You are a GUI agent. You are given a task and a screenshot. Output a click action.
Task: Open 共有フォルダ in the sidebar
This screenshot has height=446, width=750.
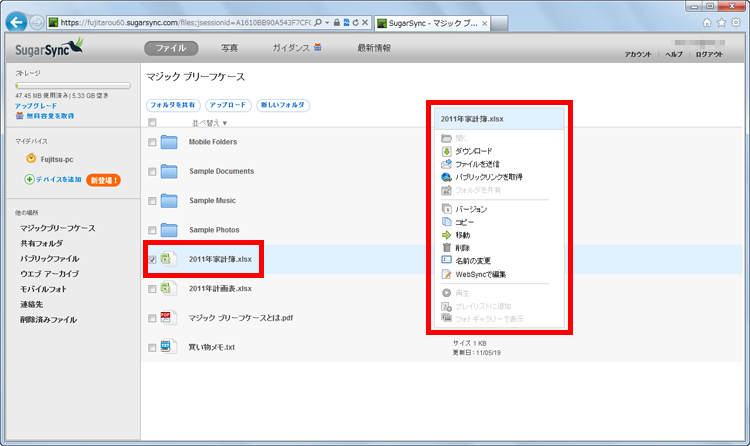(x=42, y=243)
